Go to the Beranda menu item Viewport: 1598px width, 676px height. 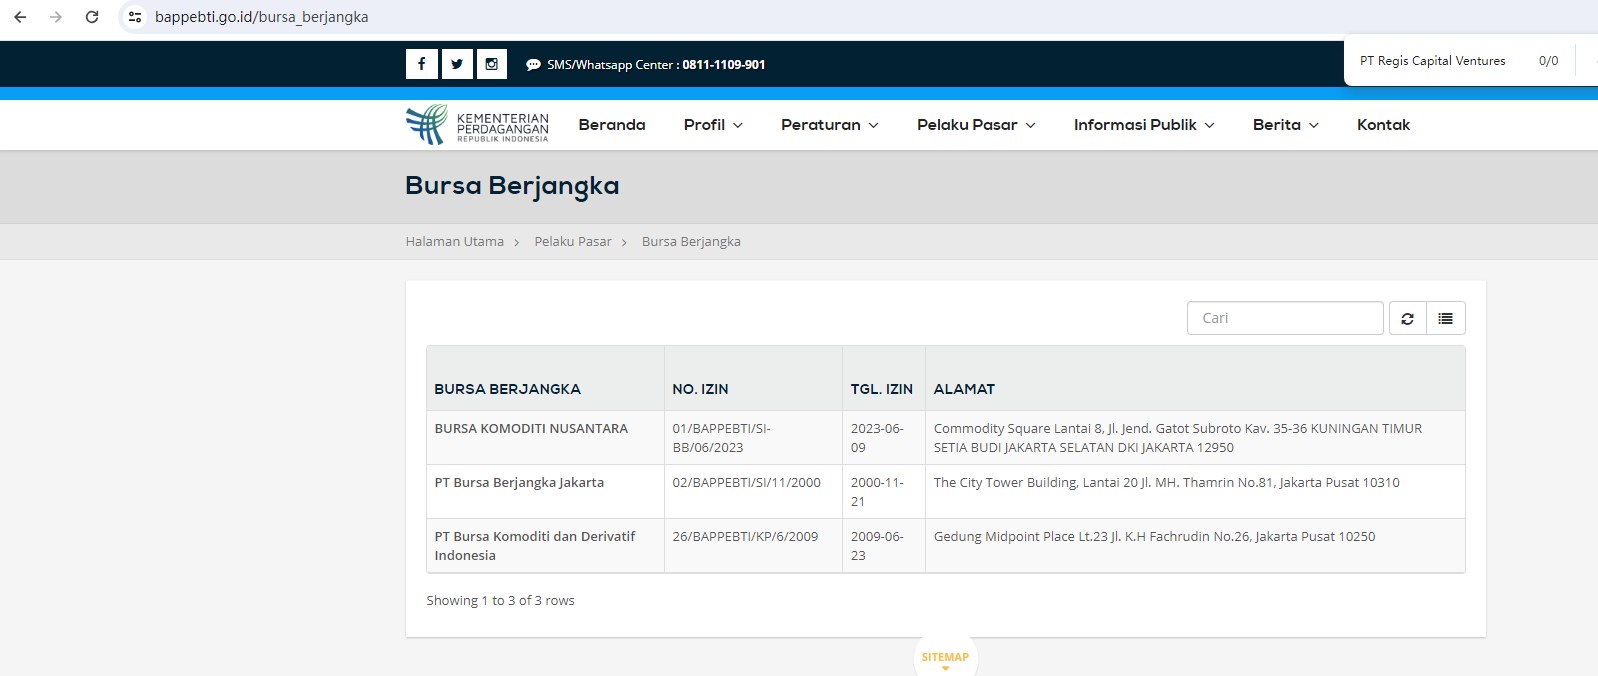[x=612, y=125]
